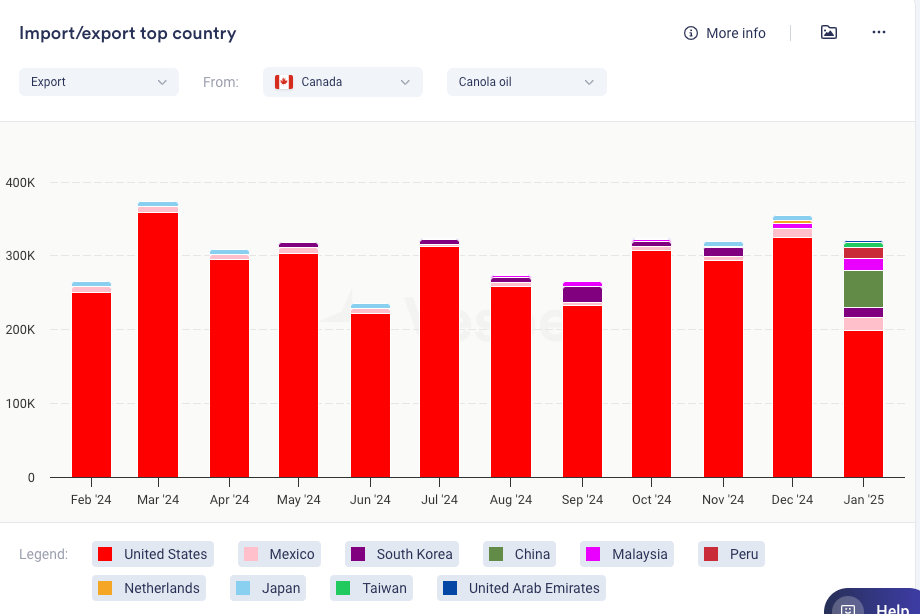920x614 pixels.
Task: Toggle Mexico series in legend
Action: [280, 554]
